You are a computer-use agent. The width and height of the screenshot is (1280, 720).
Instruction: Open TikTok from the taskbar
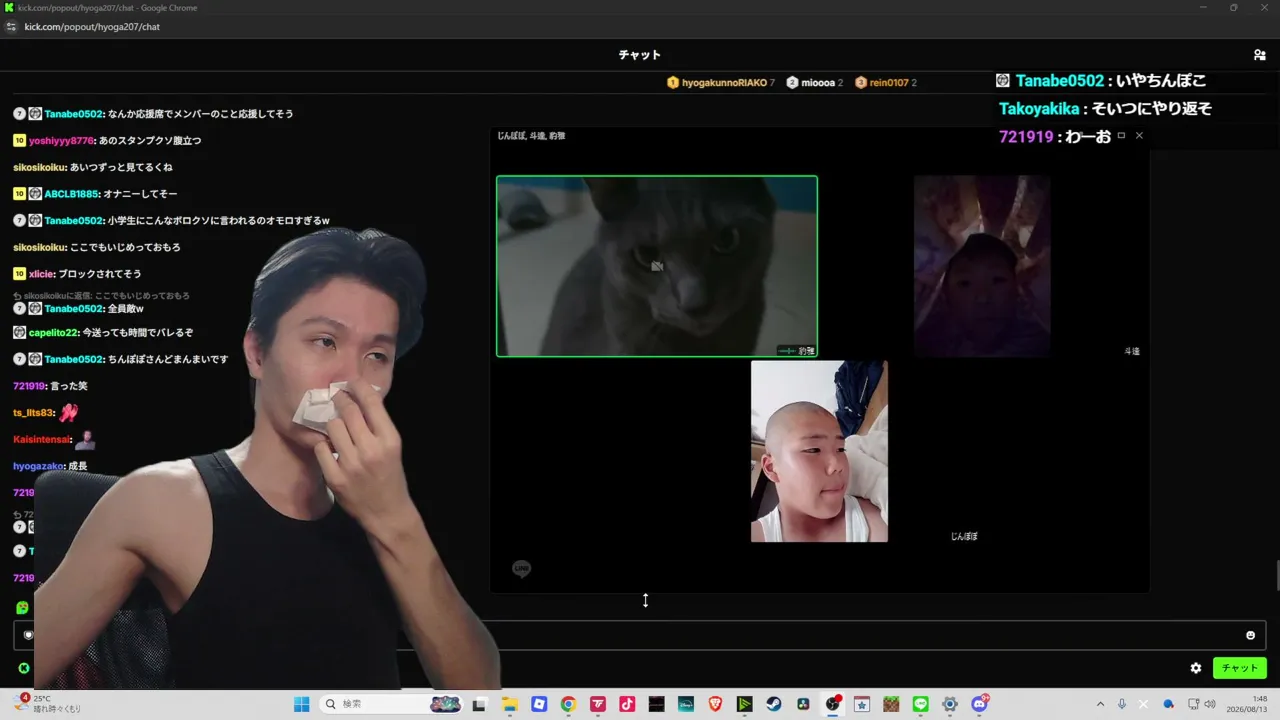627,704
